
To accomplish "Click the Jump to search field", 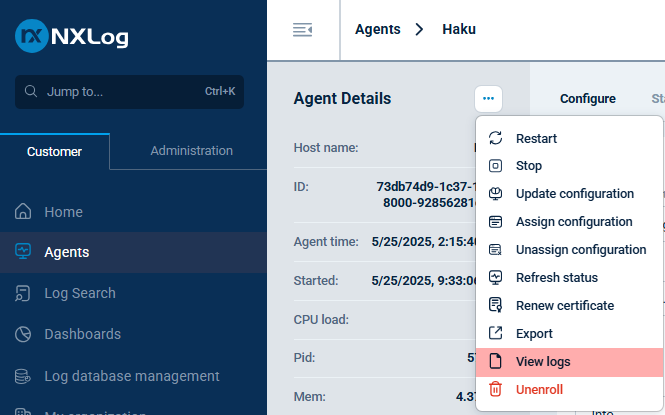I will pyautogui.click(x=130, y=91).
